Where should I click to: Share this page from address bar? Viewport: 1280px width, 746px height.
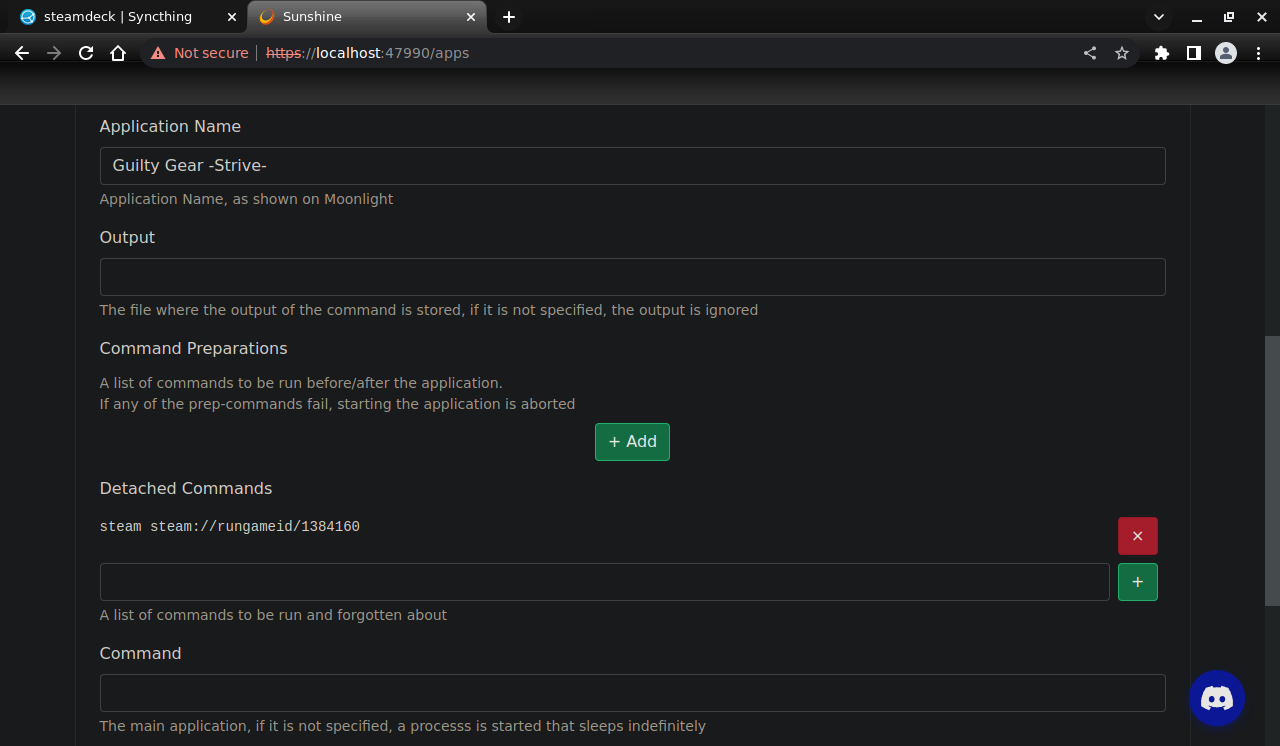pyautogui.click(x=1090, y=53)
